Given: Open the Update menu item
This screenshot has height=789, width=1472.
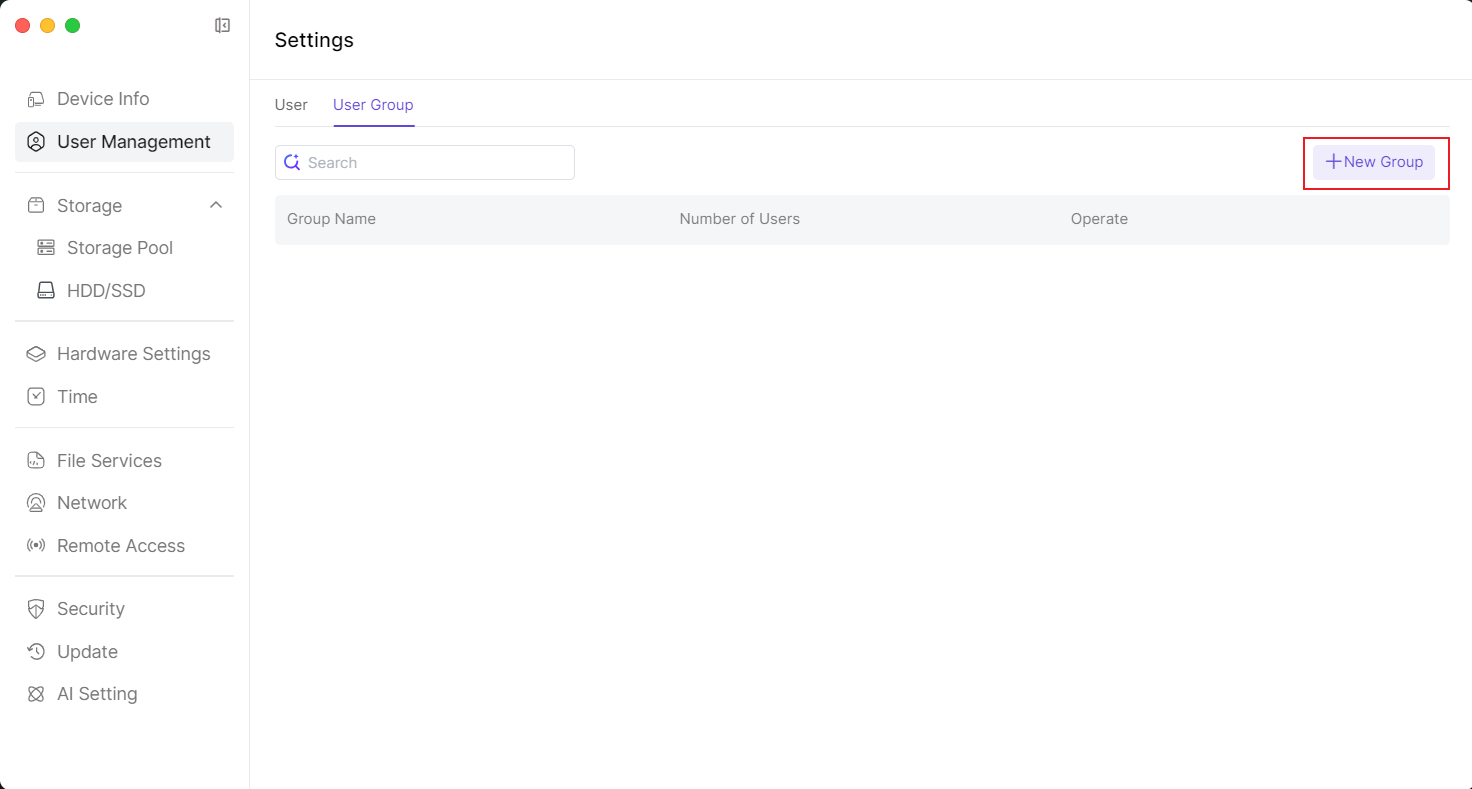Looking at the screenshot, I should tap(87, 652).
